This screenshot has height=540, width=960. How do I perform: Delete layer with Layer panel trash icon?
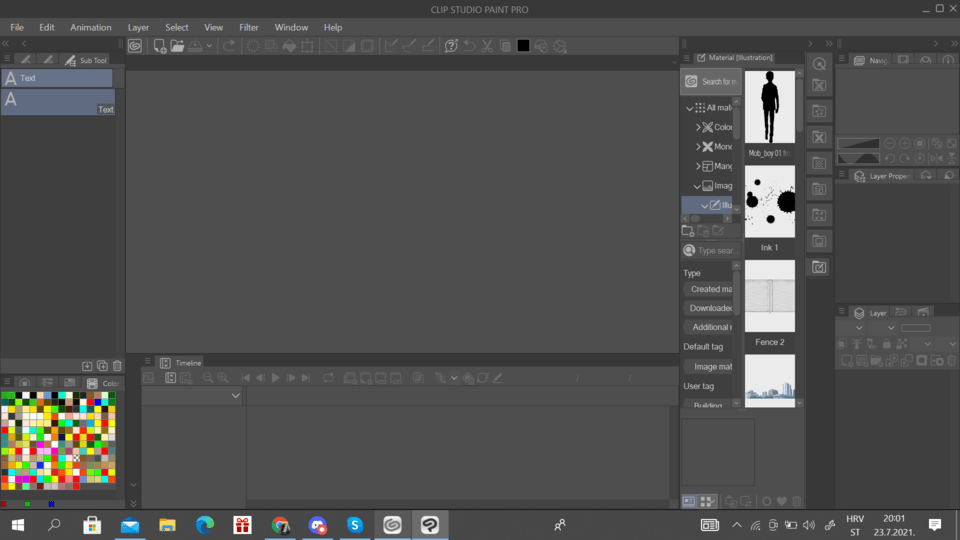coord(952,361)
